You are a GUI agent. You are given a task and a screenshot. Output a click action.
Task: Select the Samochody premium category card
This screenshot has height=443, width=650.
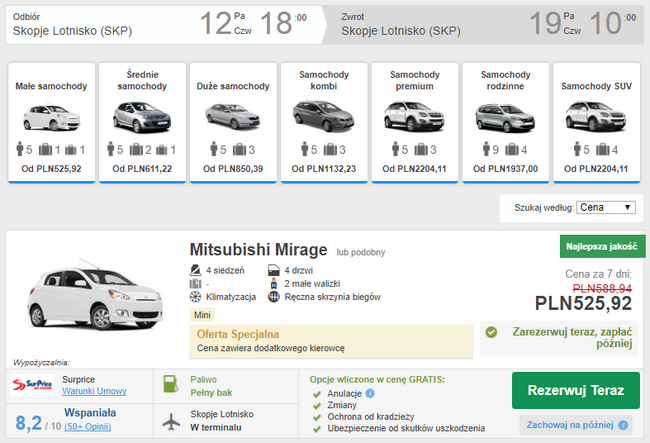pos(415,123)
